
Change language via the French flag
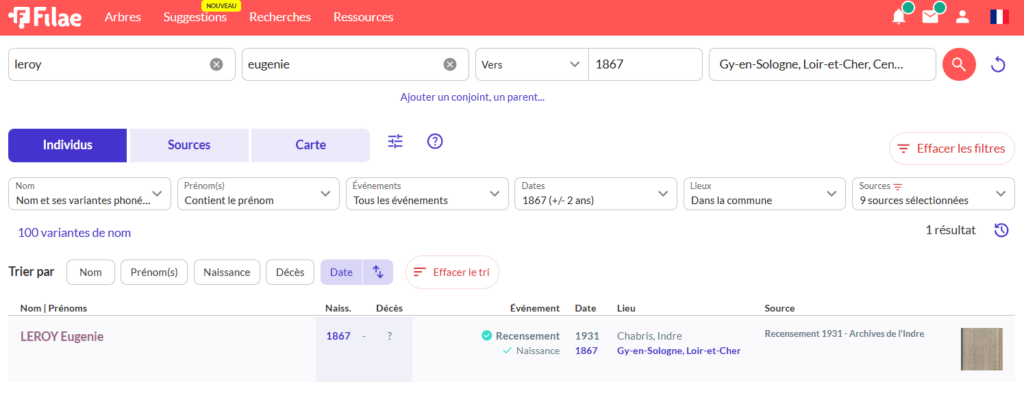[x=998, y=17]
